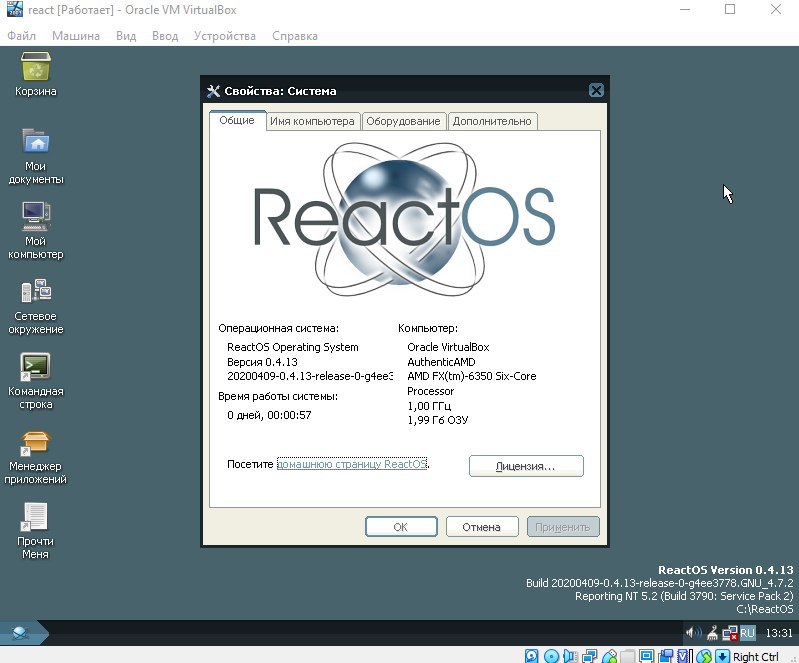The height and width of the screenshot is (663, 799).
Task: Click the OK button
Action: (401, 527)
